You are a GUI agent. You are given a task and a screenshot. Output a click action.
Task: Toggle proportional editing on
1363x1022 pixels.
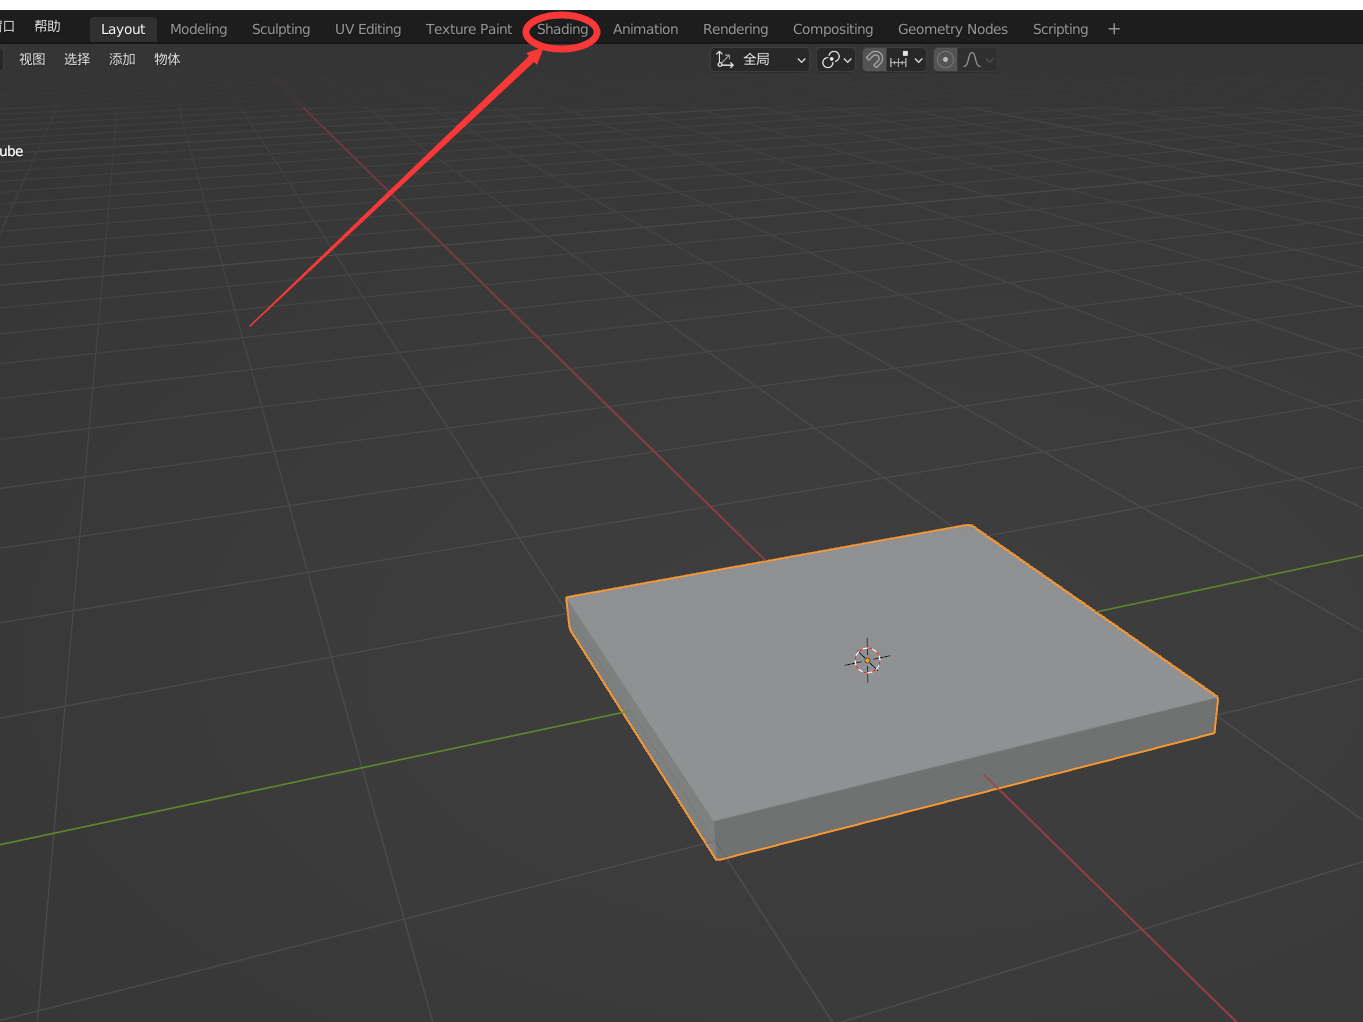945,59
